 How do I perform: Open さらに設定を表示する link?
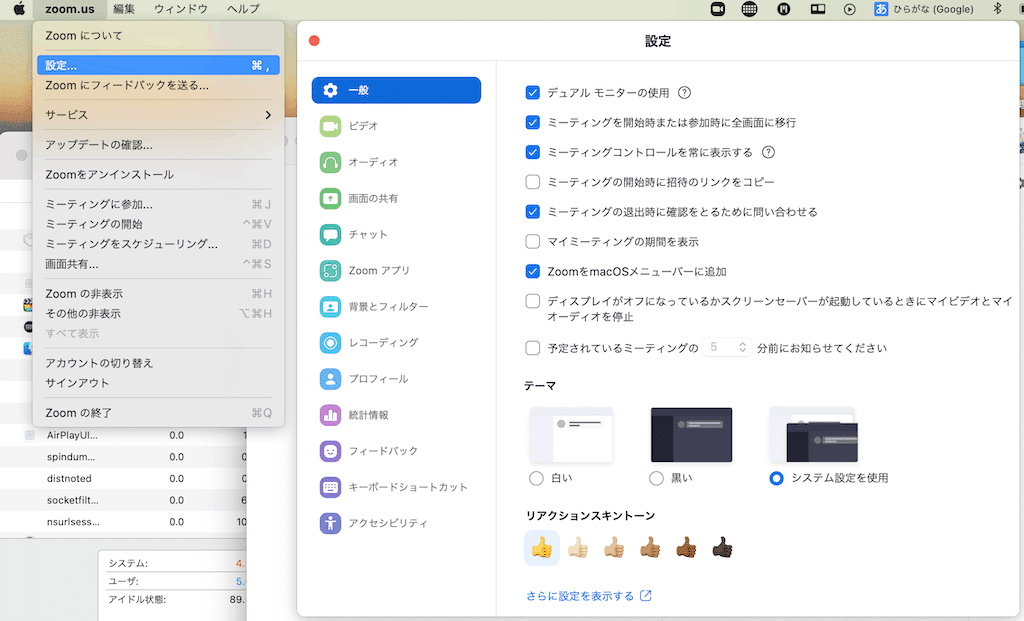click(580, 596)
